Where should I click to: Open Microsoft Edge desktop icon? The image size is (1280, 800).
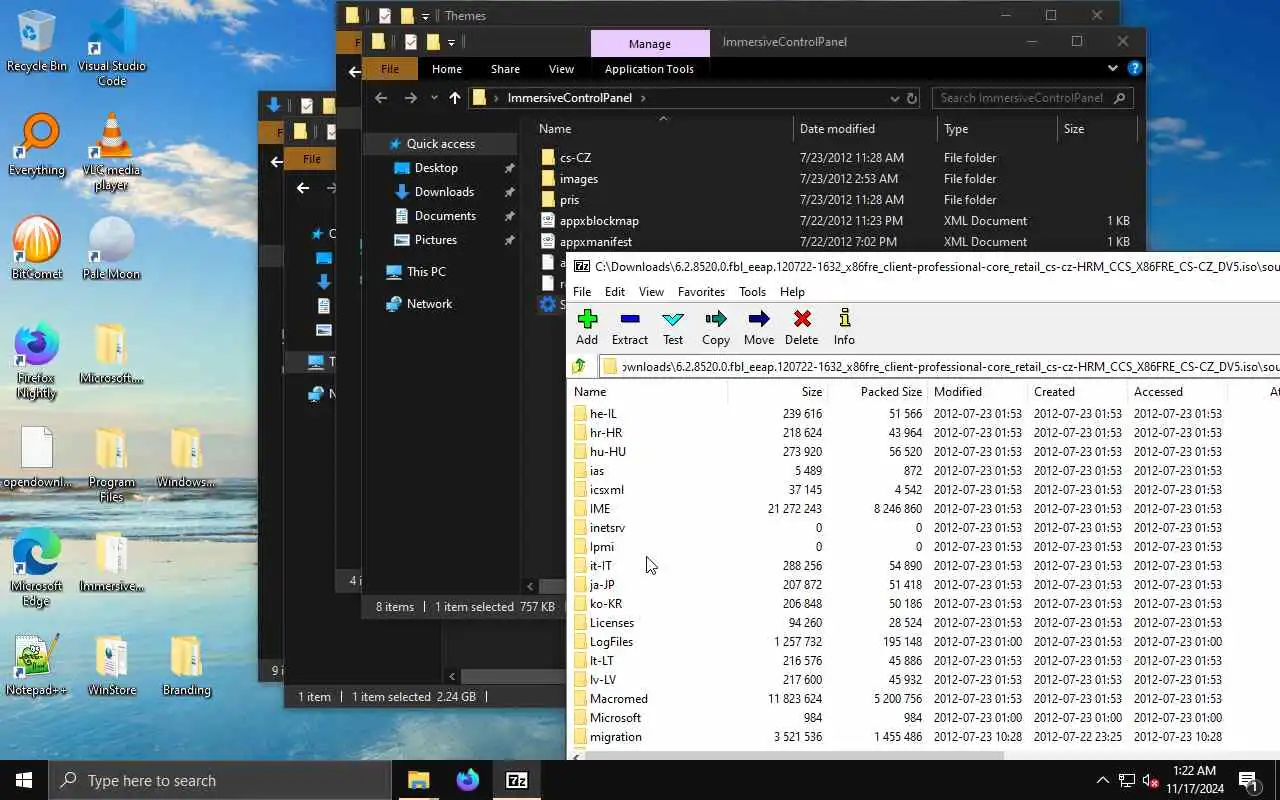point(37,568)
